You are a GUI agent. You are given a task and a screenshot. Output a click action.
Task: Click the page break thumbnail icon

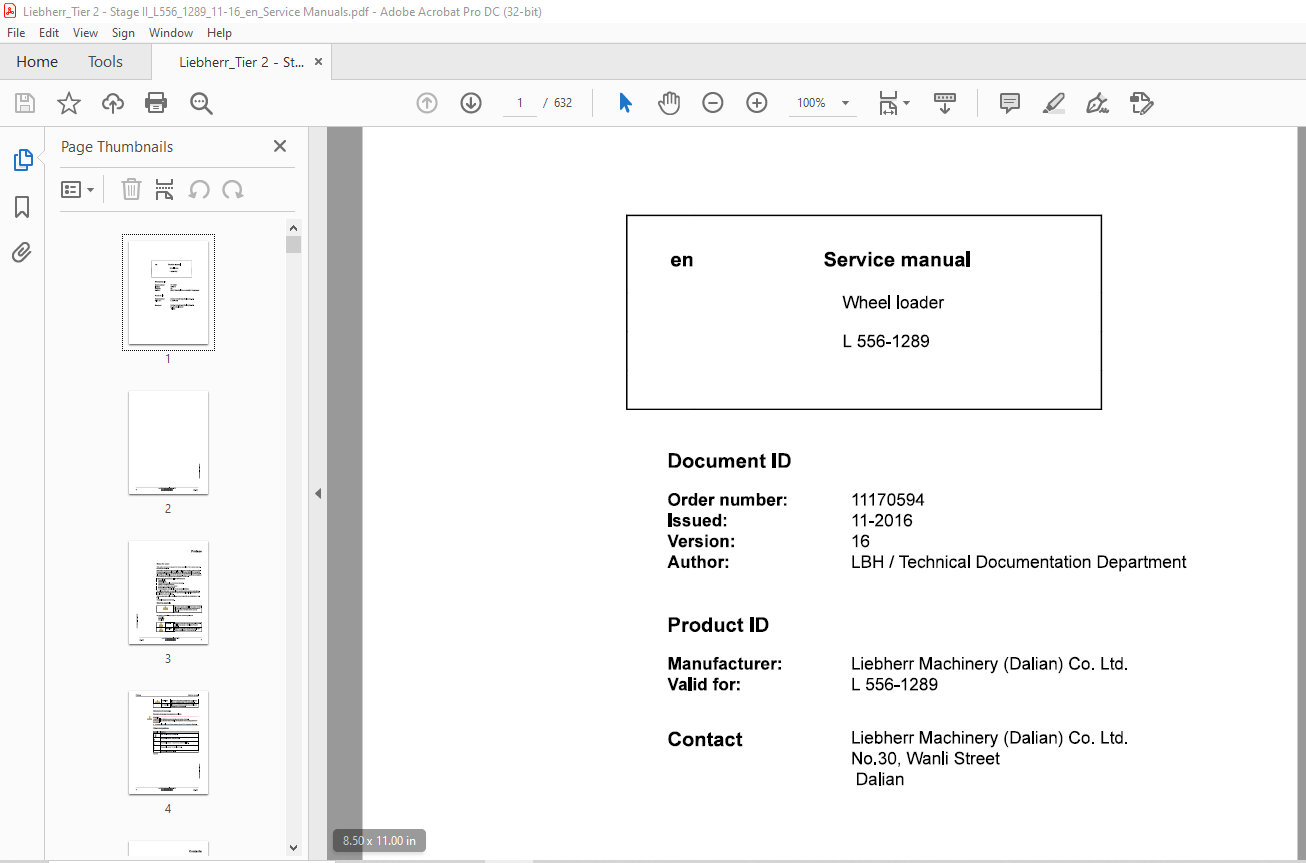click(x=165, y=189)
